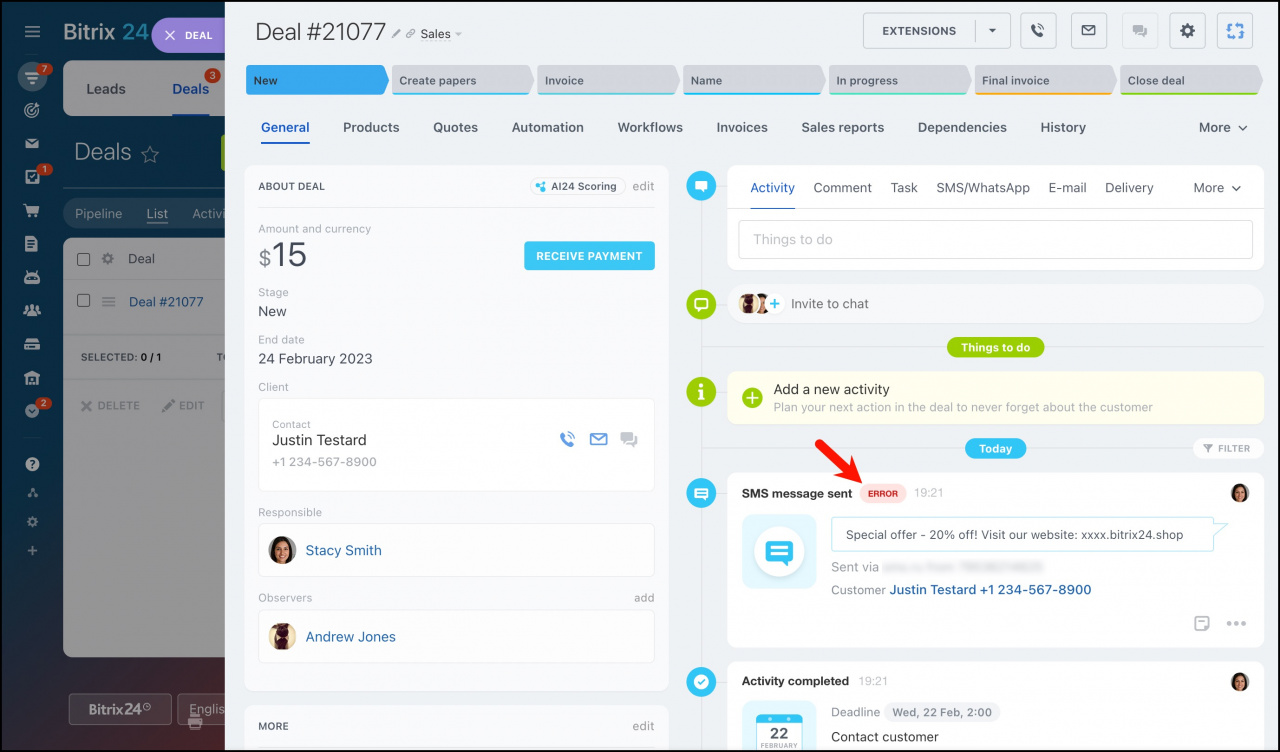Viewport: 1280px width, 752px height.
Task: Set deal stage to In progress
Action: (x=899, y=81)
